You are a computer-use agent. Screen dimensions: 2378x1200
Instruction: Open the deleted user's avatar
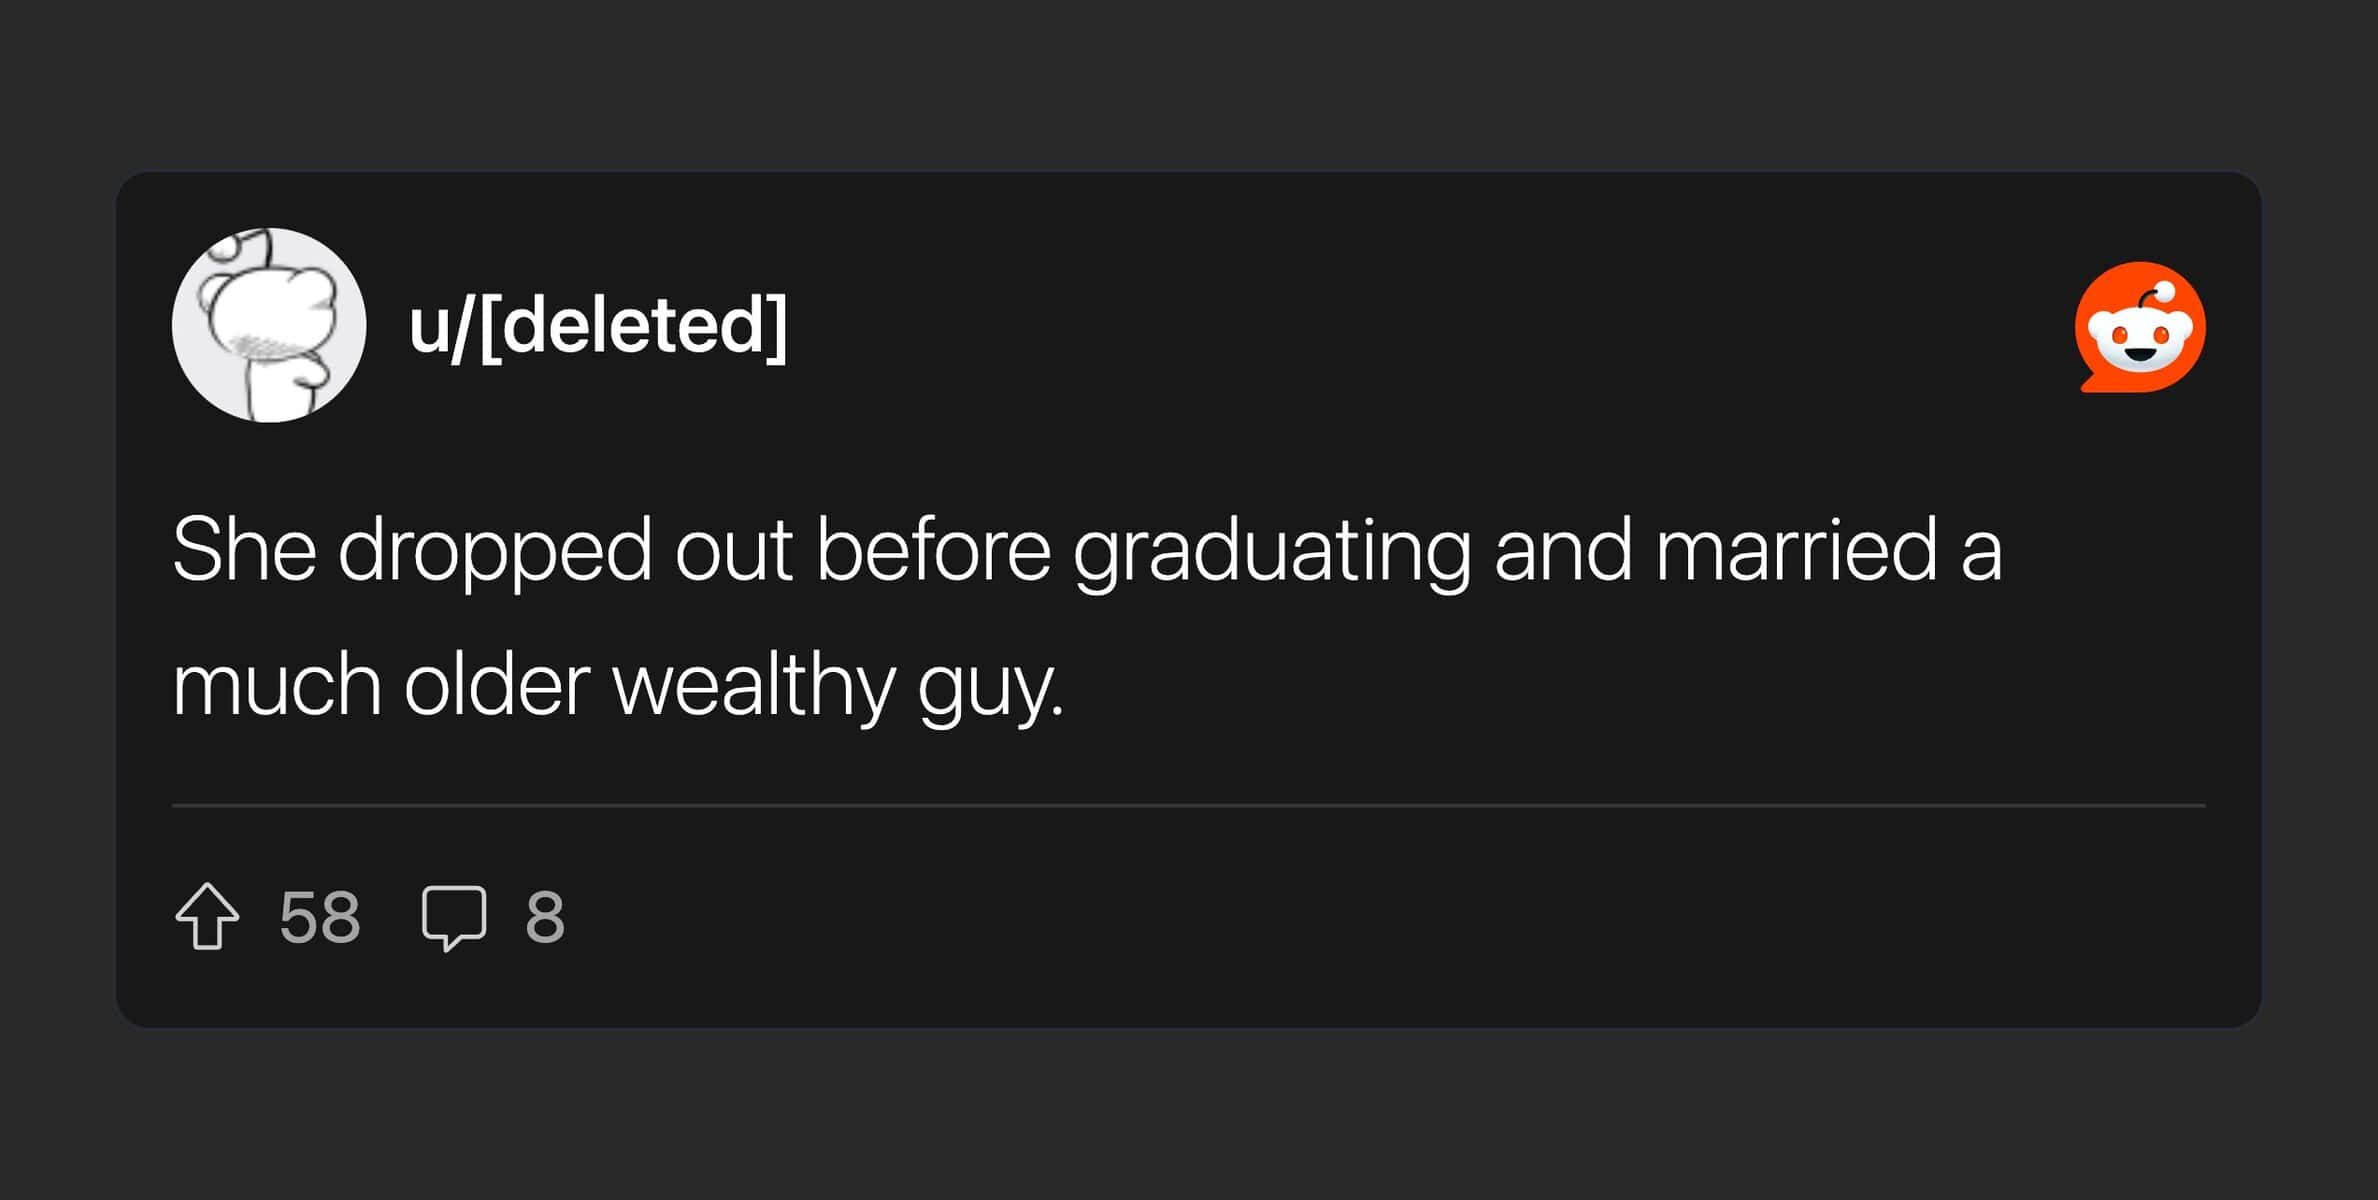coord(269,325)
